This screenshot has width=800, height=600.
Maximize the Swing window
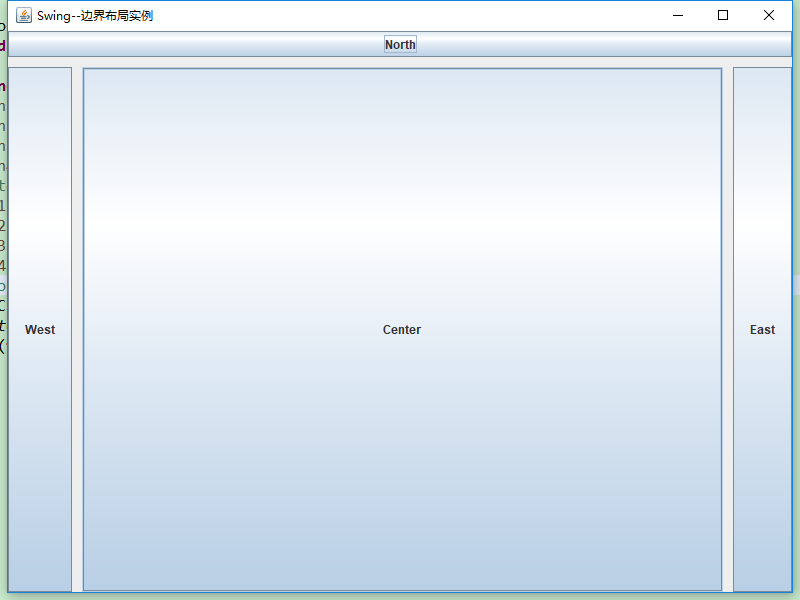click(723, 15)
